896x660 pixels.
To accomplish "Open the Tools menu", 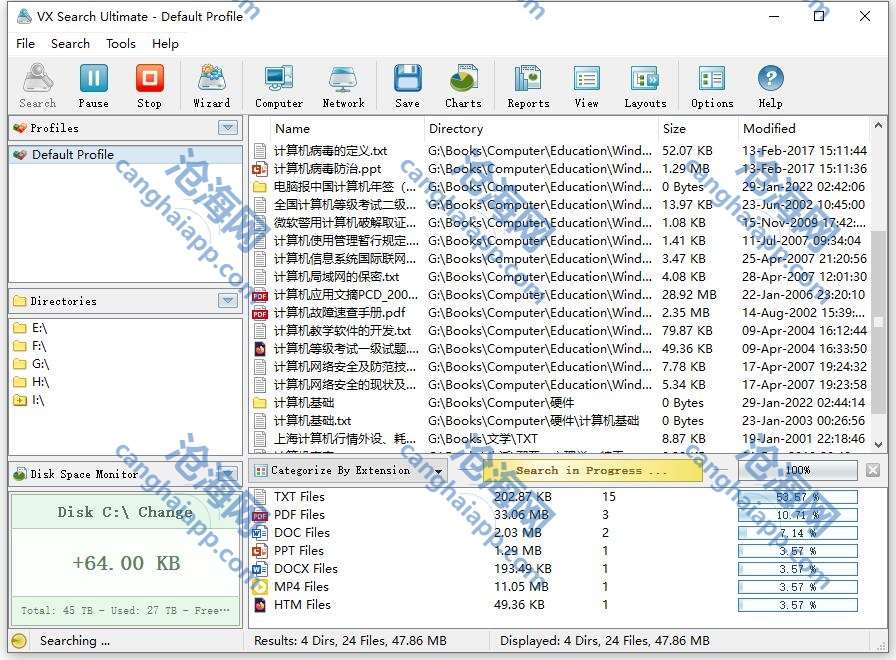I will [x=121, y=43].
